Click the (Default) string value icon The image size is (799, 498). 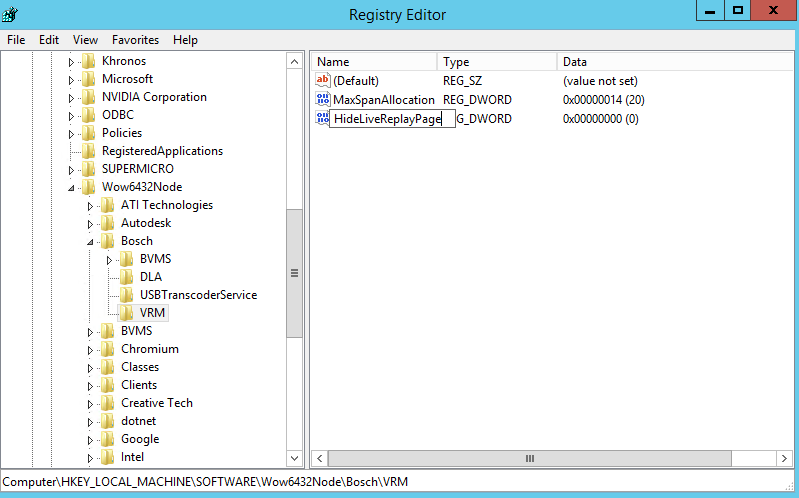[x=322, y=81]
